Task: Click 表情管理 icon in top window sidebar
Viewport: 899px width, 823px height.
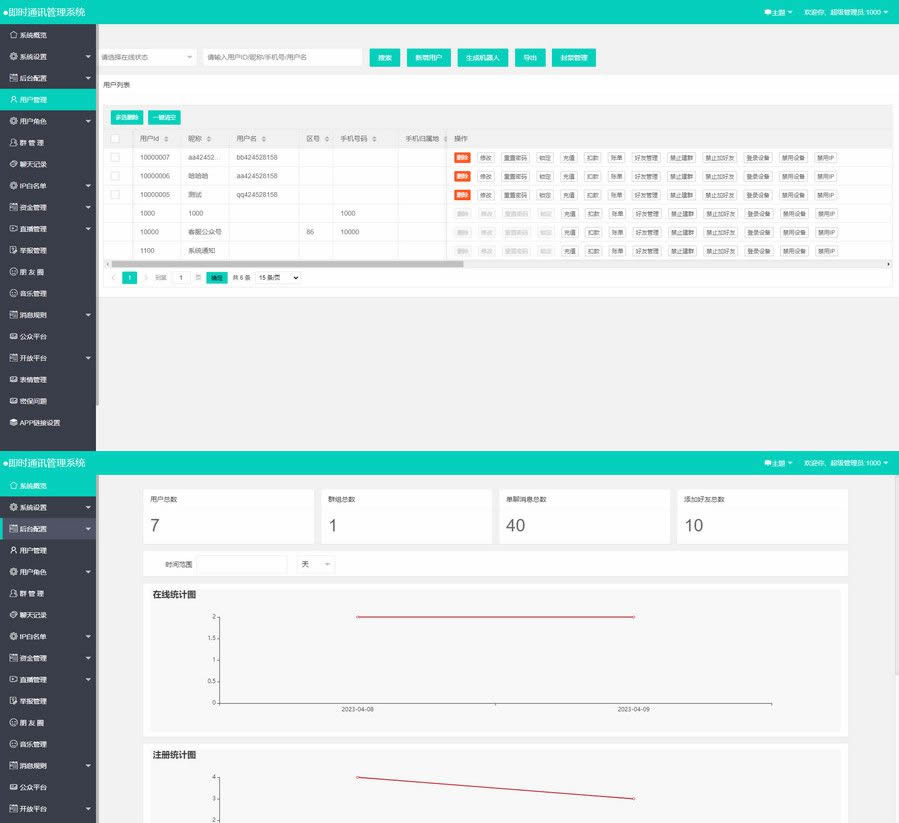Action: coord(14,379)
